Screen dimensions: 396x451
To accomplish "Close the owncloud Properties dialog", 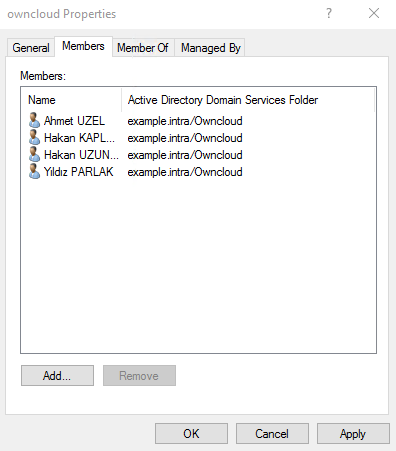I will [x=374, y=14].
